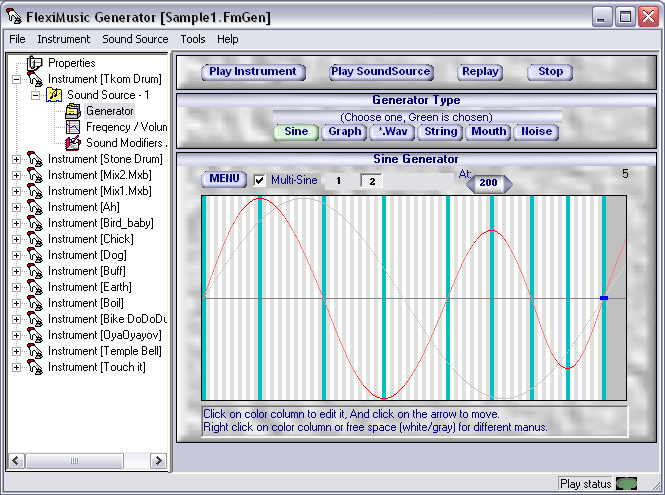Image resolution: width=665 pixels, height=495 pixels.
Task: Click left arrow of At 200 control
Action: click(x=470, y=184)
